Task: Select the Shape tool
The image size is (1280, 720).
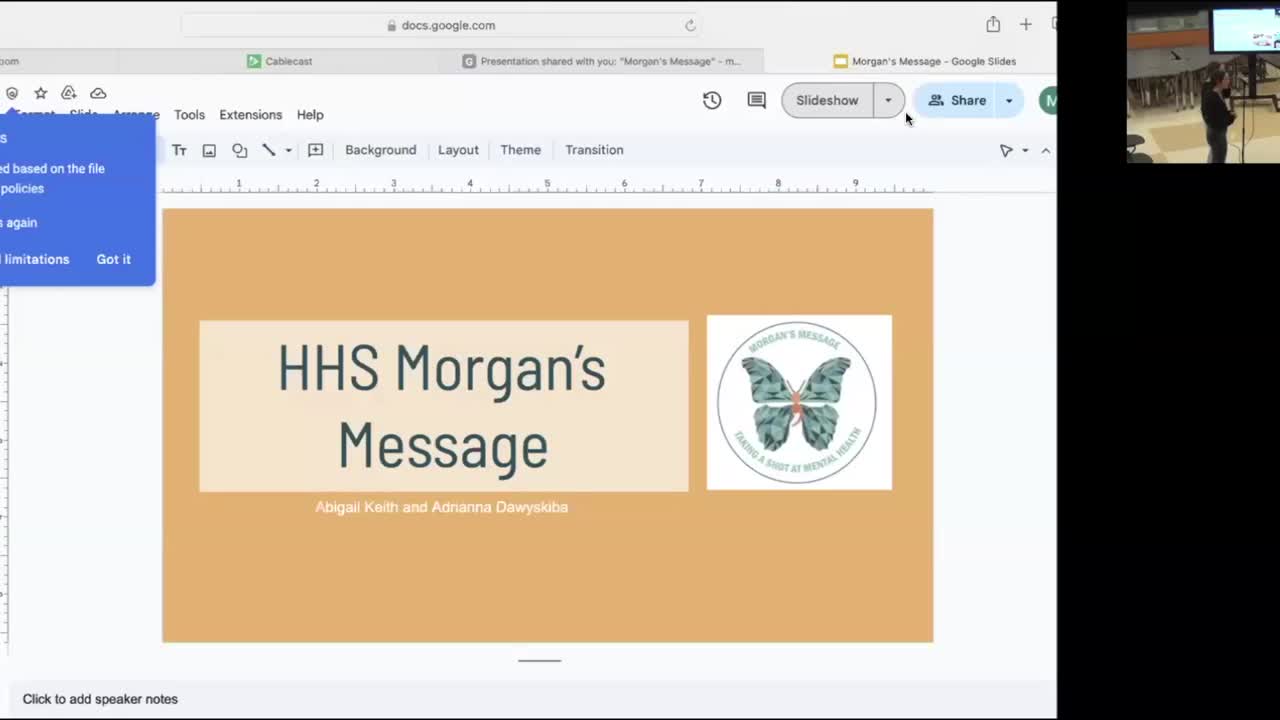Action: [x=239, y=150]
